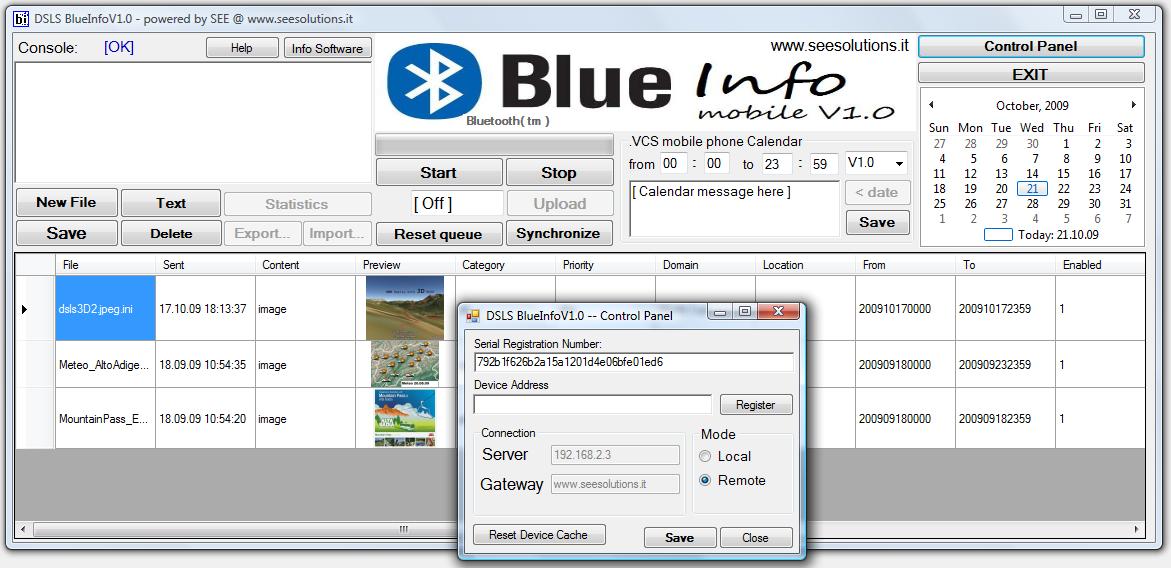The width and height of the screenshot is (1171, 568).
Task: Click the table scrollbar's right arrow
Action: [x=1137, y=529]
